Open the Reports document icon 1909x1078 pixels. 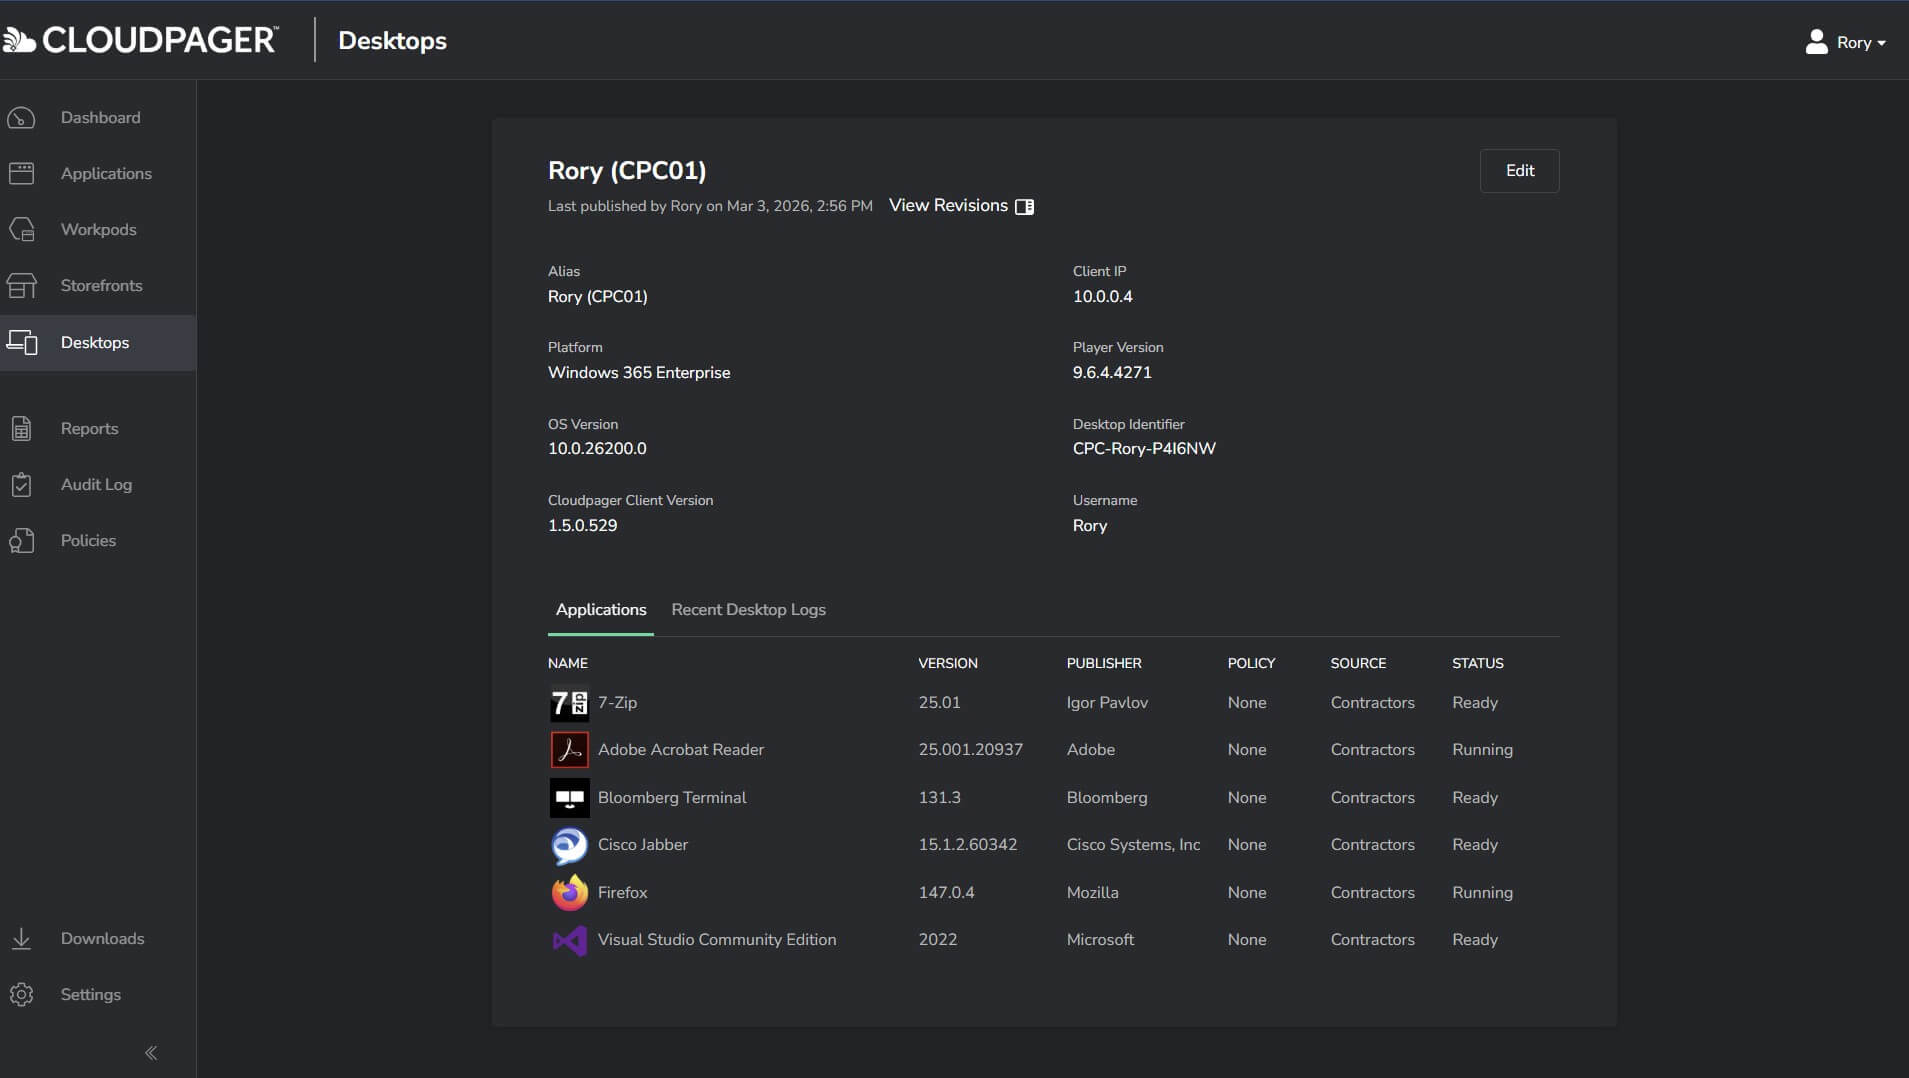21,429
